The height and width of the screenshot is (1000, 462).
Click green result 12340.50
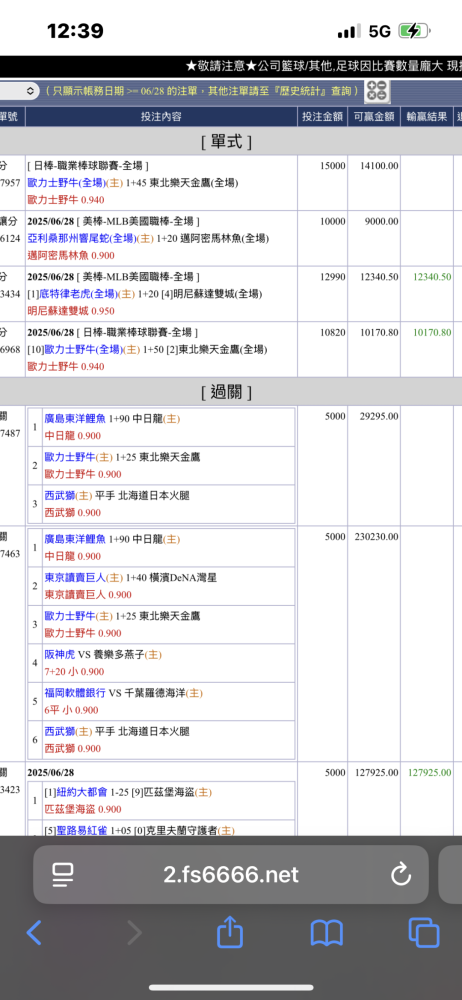pos(432,277)
